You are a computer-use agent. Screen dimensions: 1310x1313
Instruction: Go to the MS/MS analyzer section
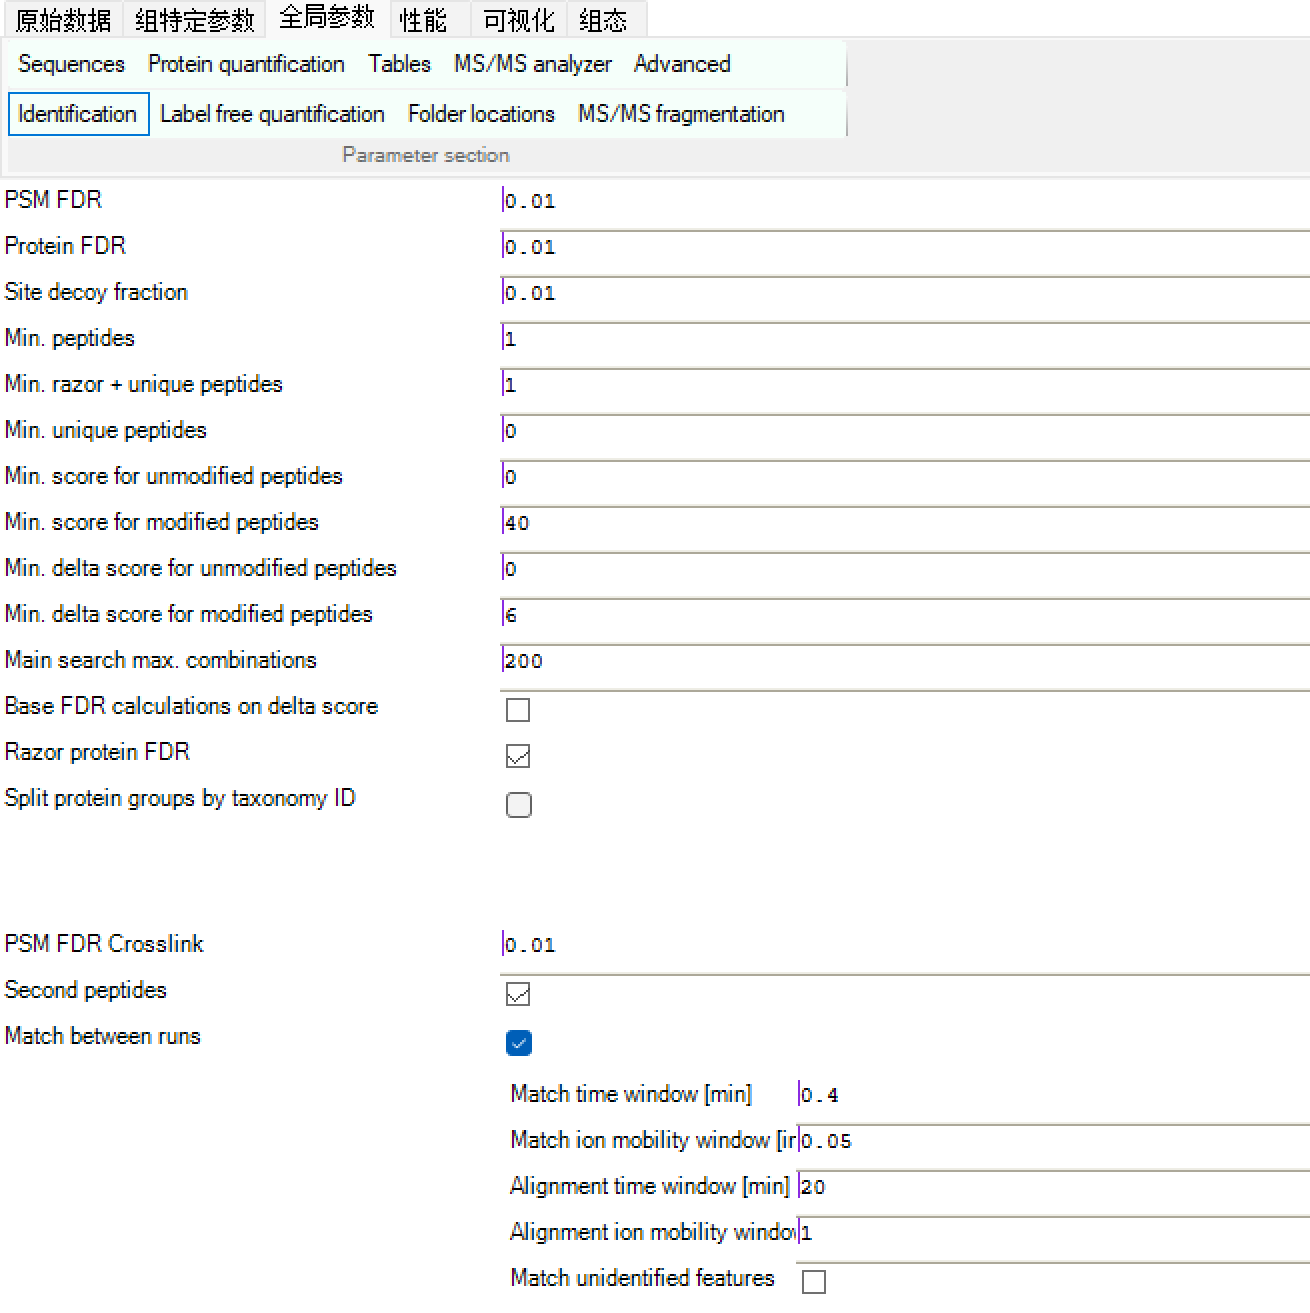[533, 64]
